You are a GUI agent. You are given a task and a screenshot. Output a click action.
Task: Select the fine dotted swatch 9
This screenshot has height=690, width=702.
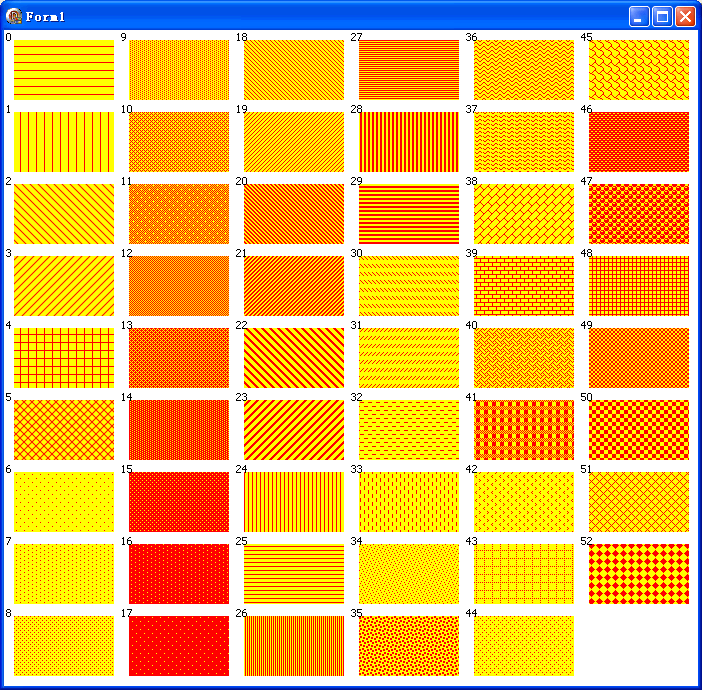coord(179,70)
